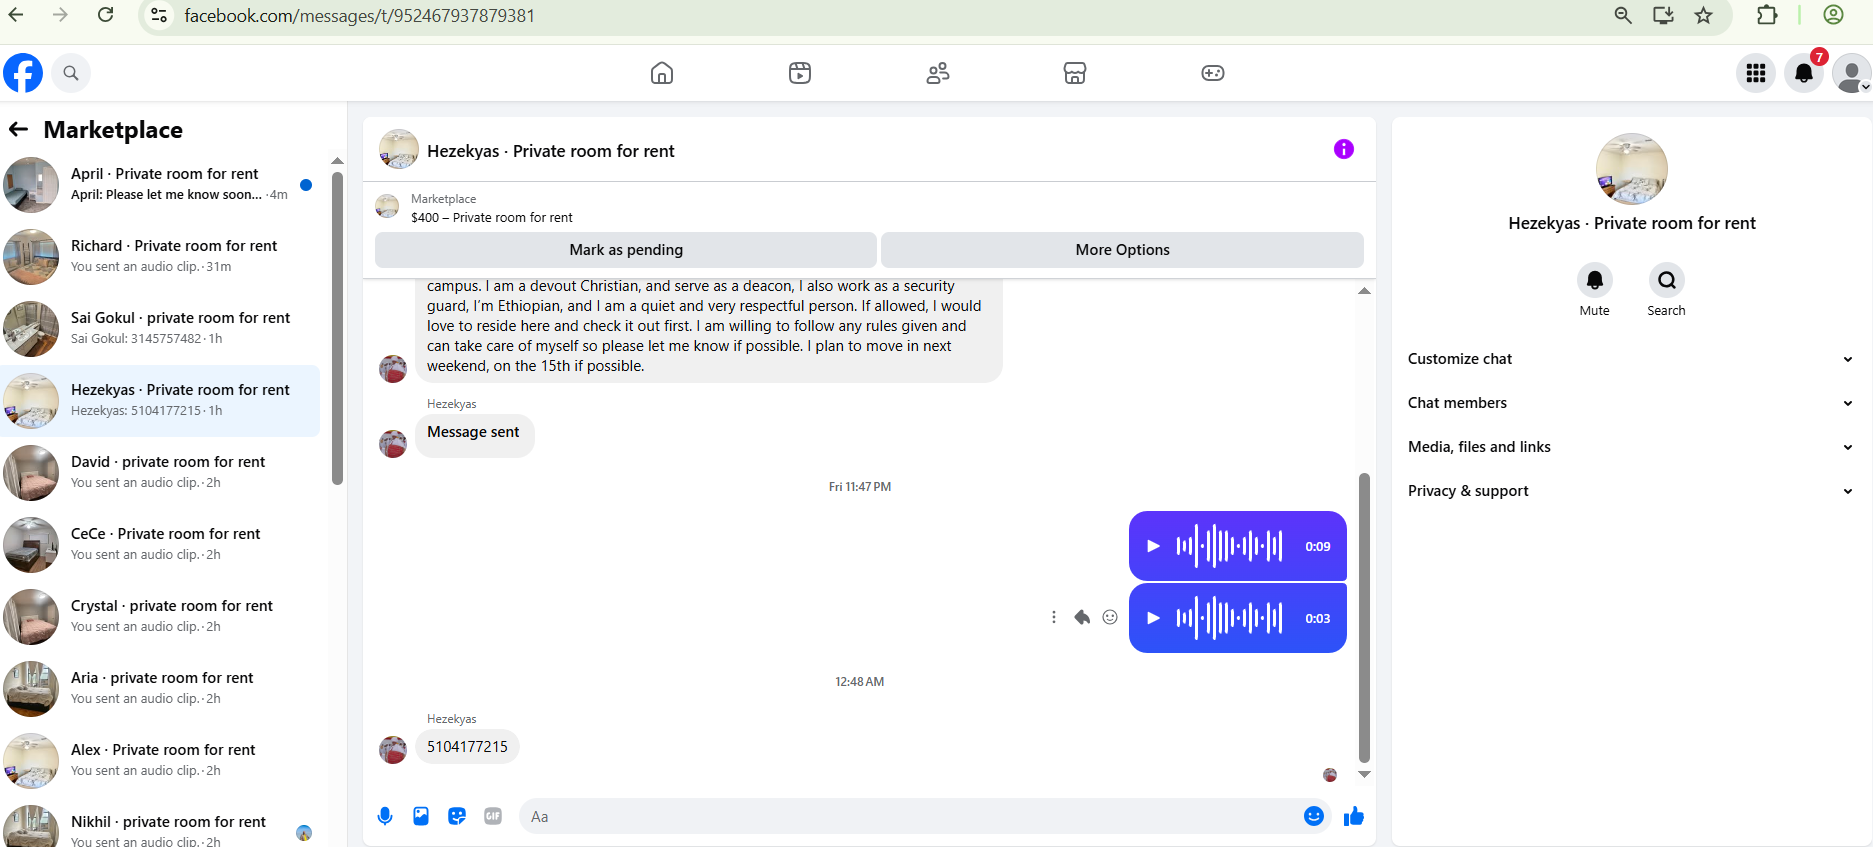Open the browser profile icon
The height and width of the screenshot is (847, 1873).
(x=1834, y=15)
